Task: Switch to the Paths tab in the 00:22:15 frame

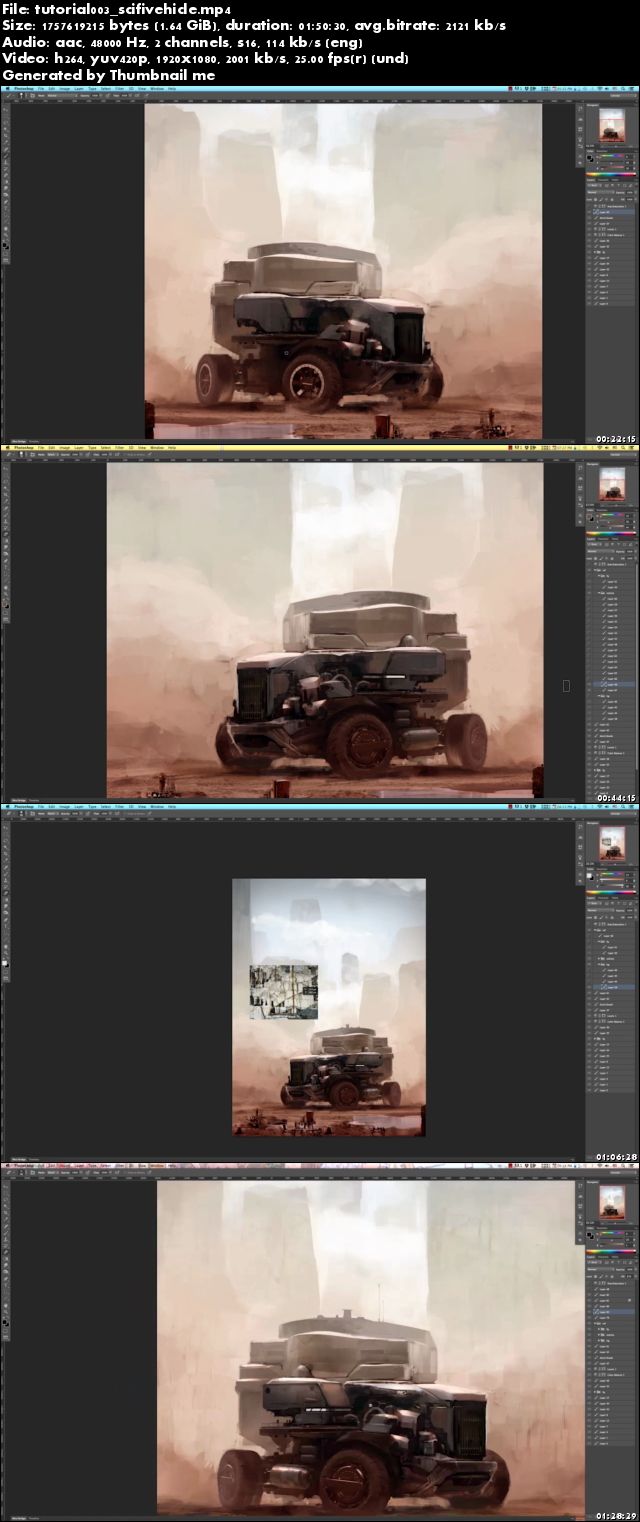Action: tap(615, 180)
